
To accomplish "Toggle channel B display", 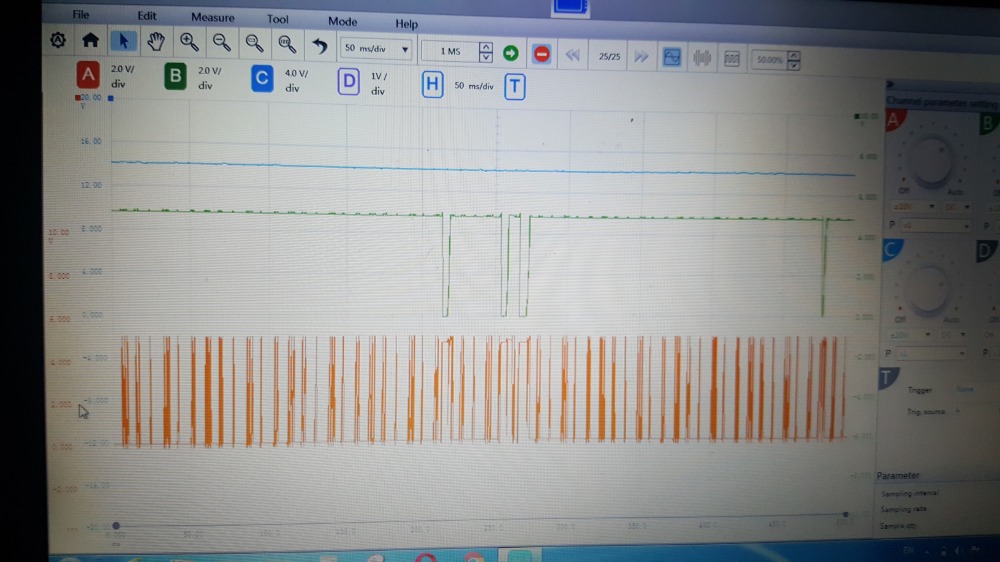I will [175, 76].
